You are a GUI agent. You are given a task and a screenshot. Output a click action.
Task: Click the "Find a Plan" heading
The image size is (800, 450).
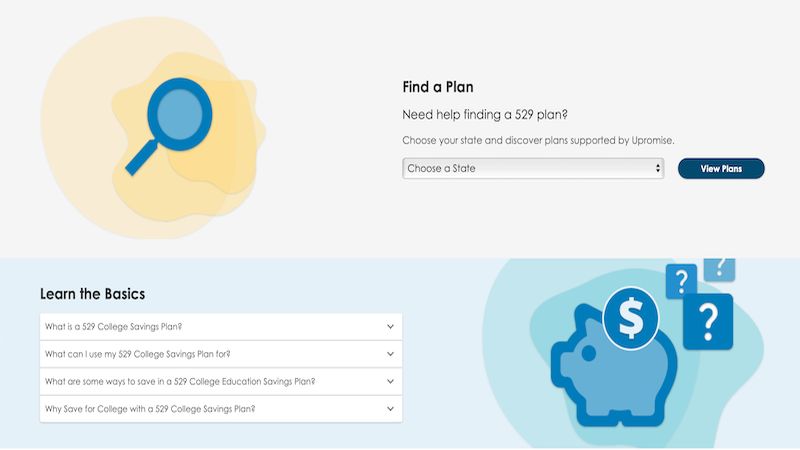pos(438,87)
